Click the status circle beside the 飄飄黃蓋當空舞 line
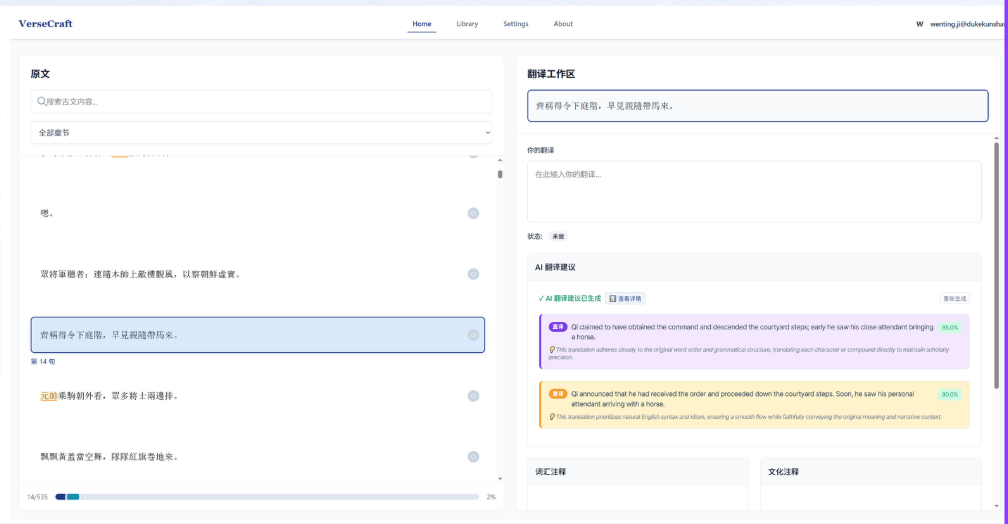Viewport: 1008px width, 524px height. click(x=473, y=457)
